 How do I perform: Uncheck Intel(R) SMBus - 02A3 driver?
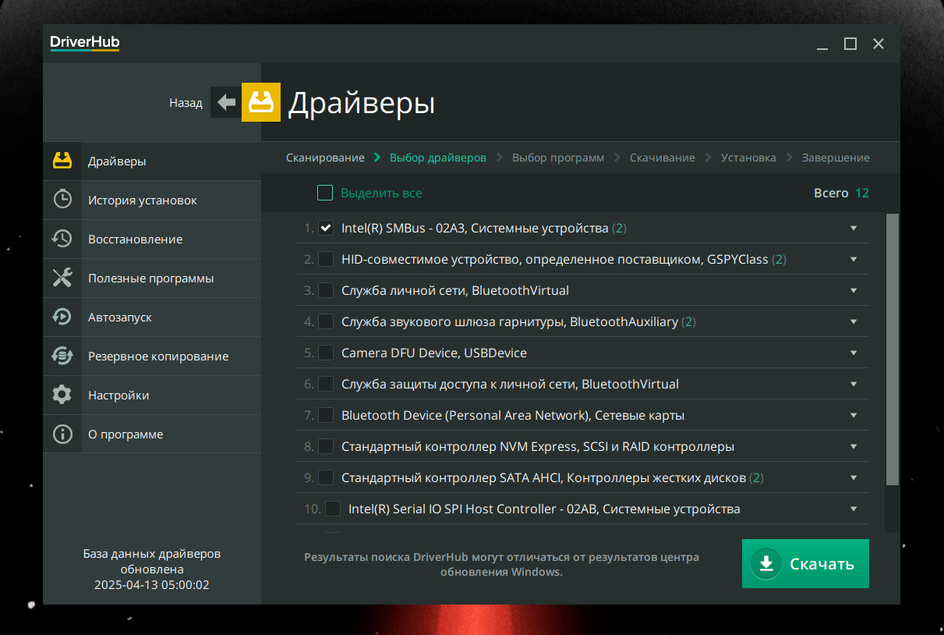[326, 228]
